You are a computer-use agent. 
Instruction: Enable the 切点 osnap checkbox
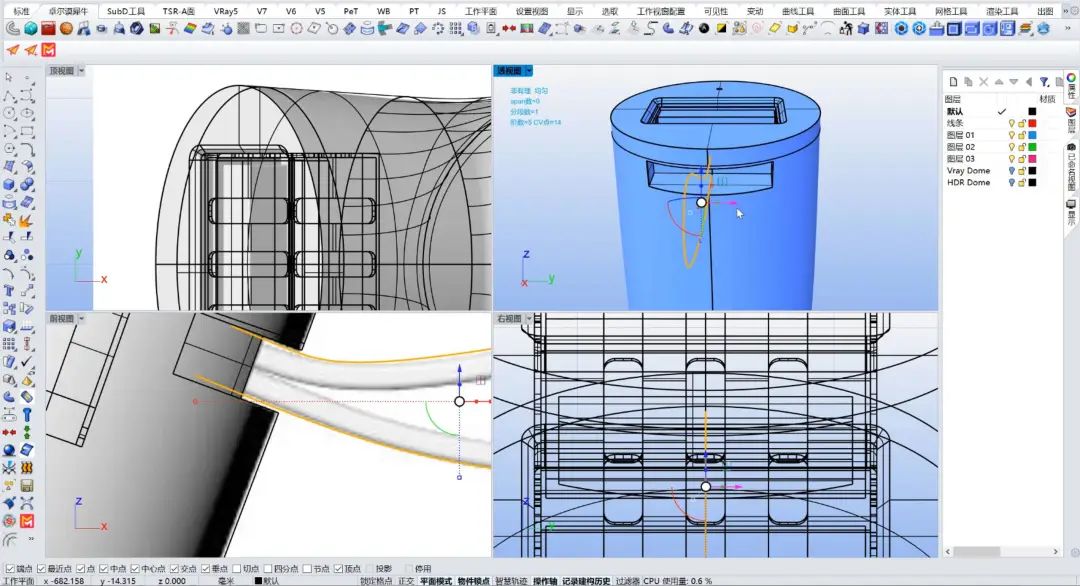tap(237, 569)
